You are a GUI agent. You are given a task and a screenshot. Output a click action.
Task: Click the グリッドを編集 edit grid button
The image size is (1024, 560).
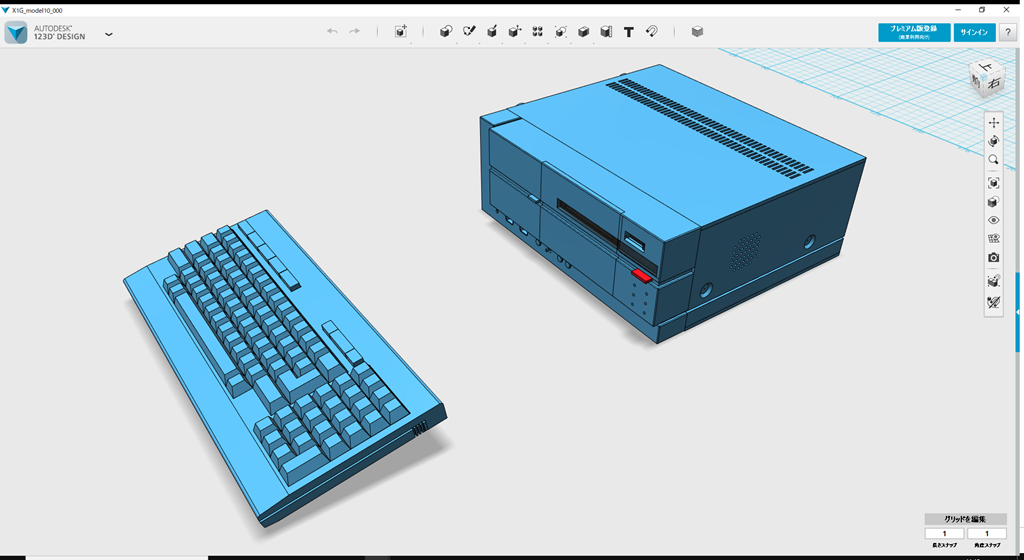965,519
